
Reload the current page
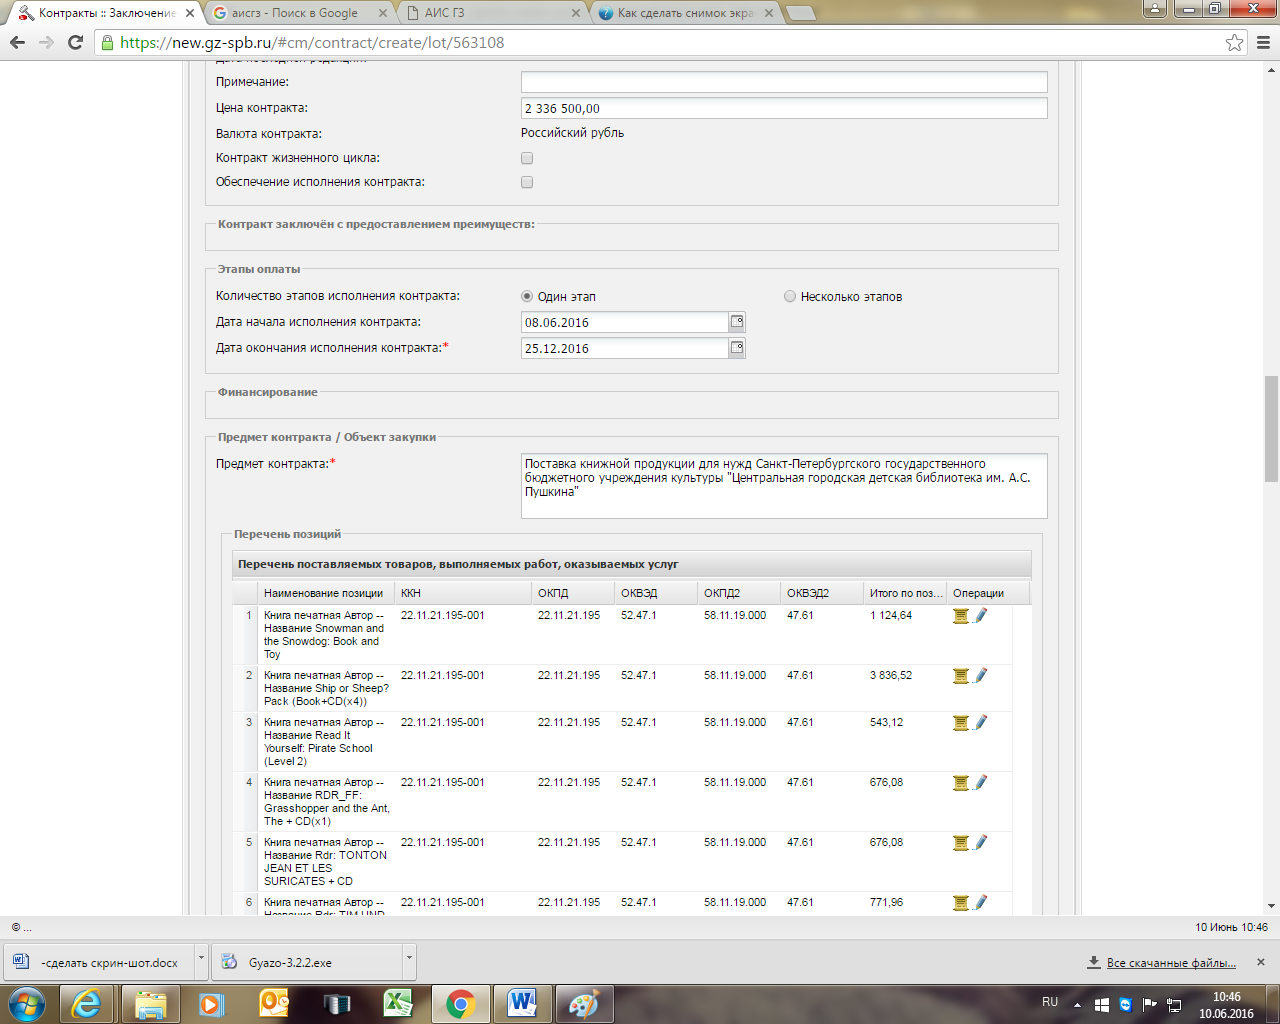tap(75, 42)
